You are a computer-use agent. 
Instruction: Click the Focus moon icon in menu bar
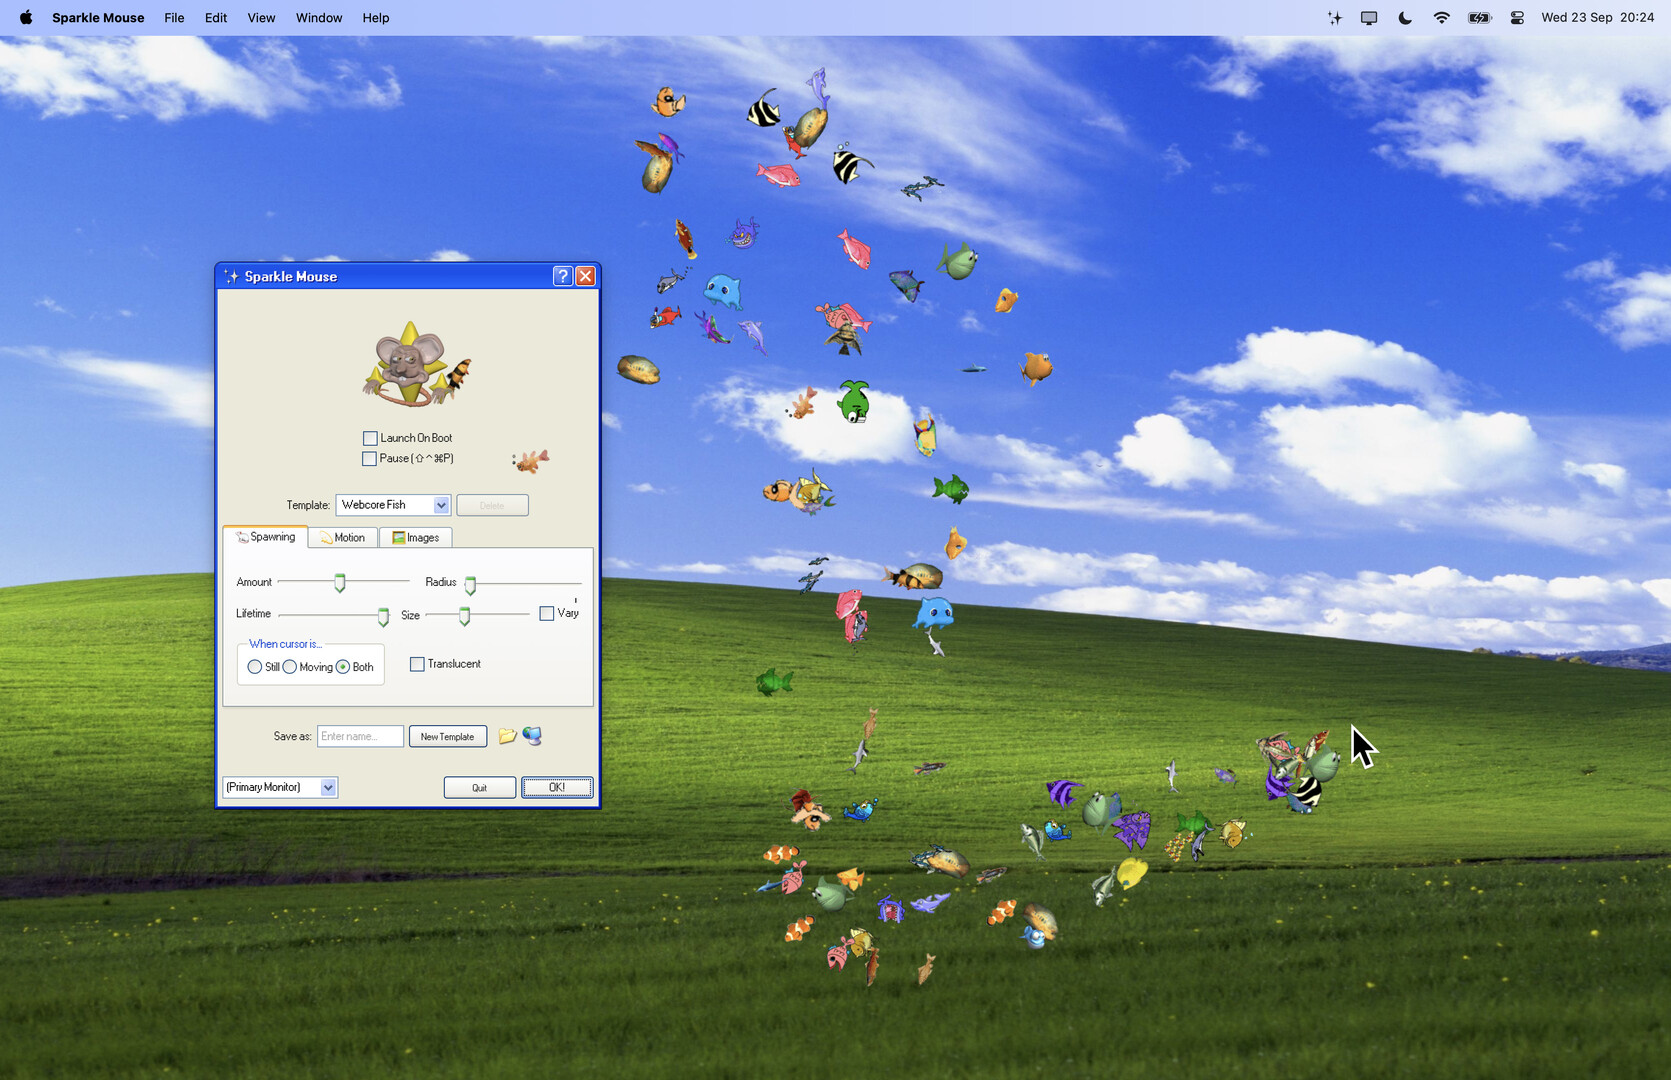pos(1405,18)
